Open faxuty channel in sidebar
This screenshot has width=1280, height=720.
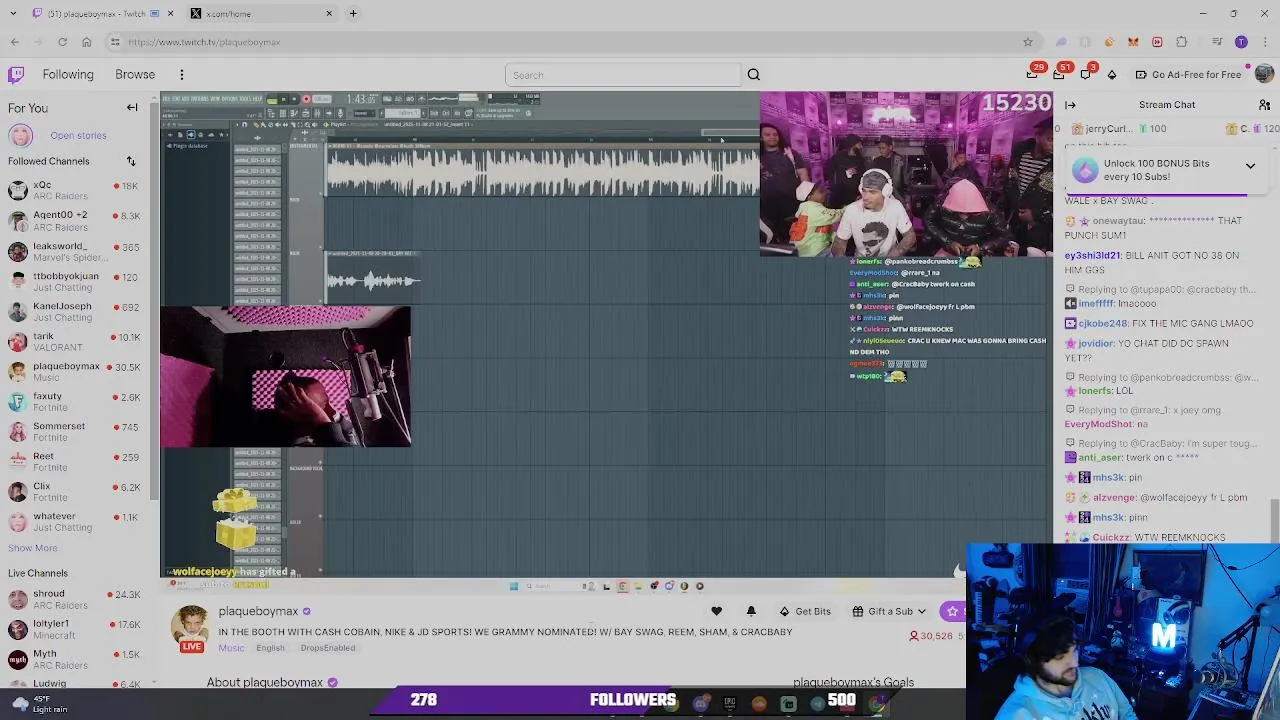coord(75,401)
